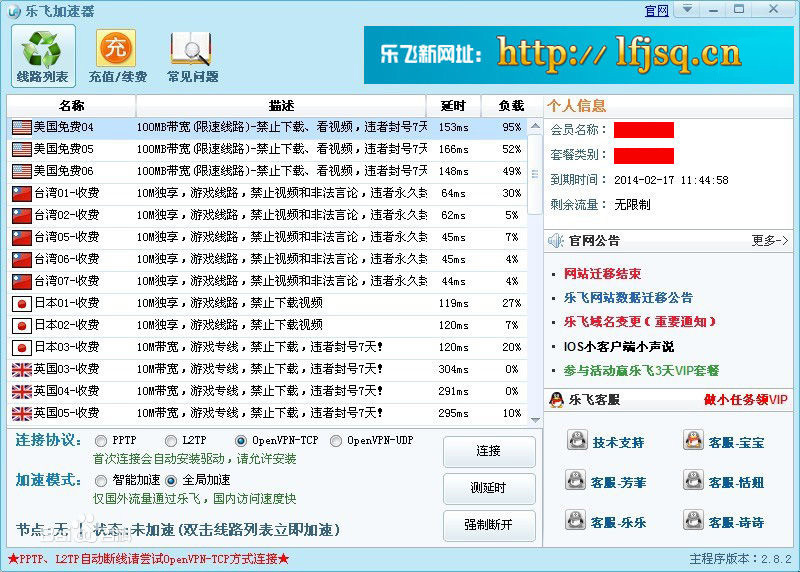This screenshot has height=572, width=800.
Task: Click the Japan flag icon for 日本03-收费
Action: point(22,347)
